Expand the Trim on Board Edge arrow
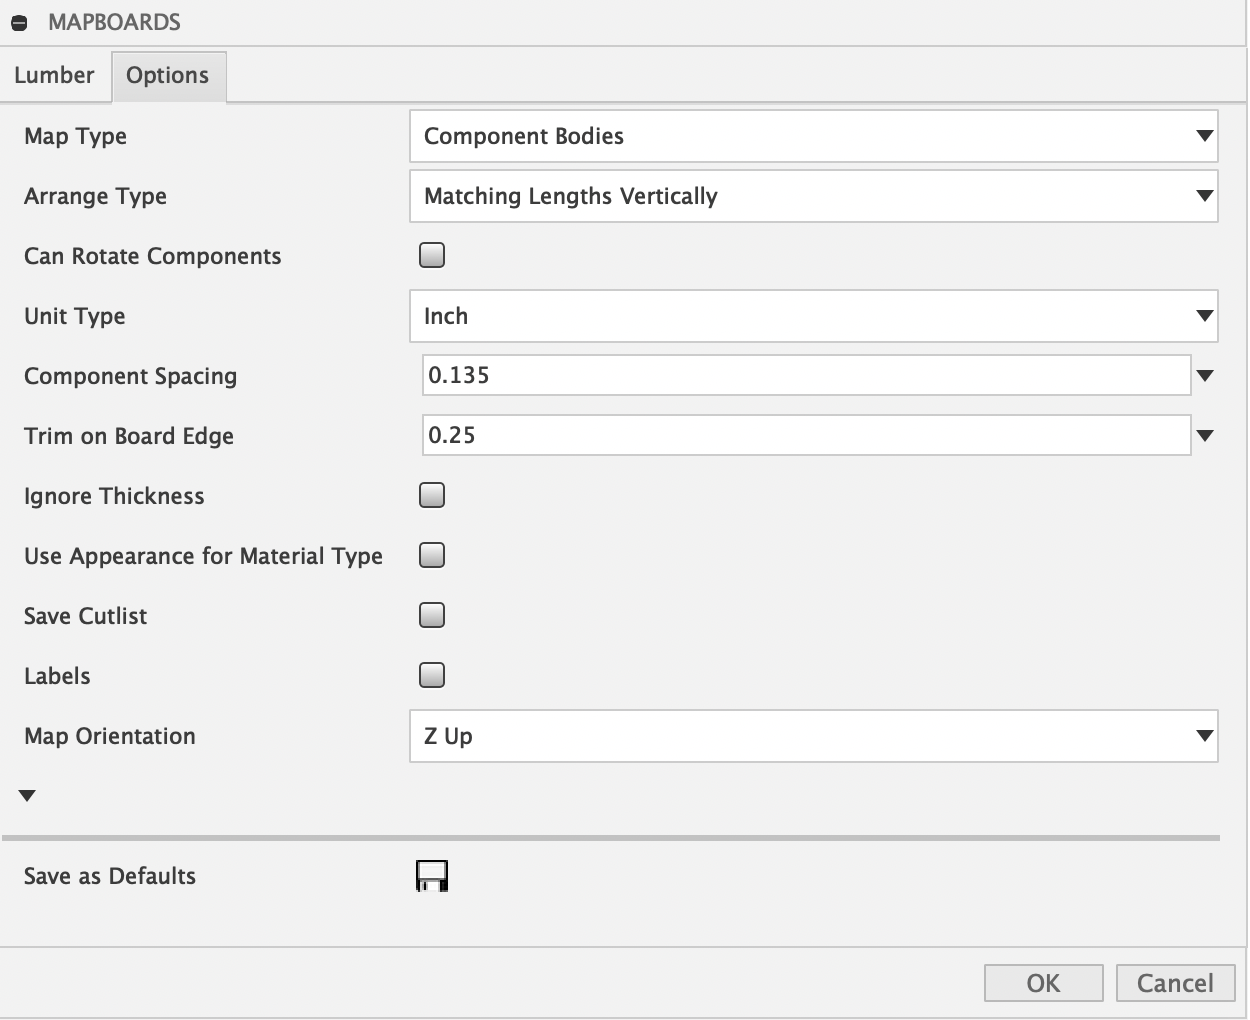 1205,436
